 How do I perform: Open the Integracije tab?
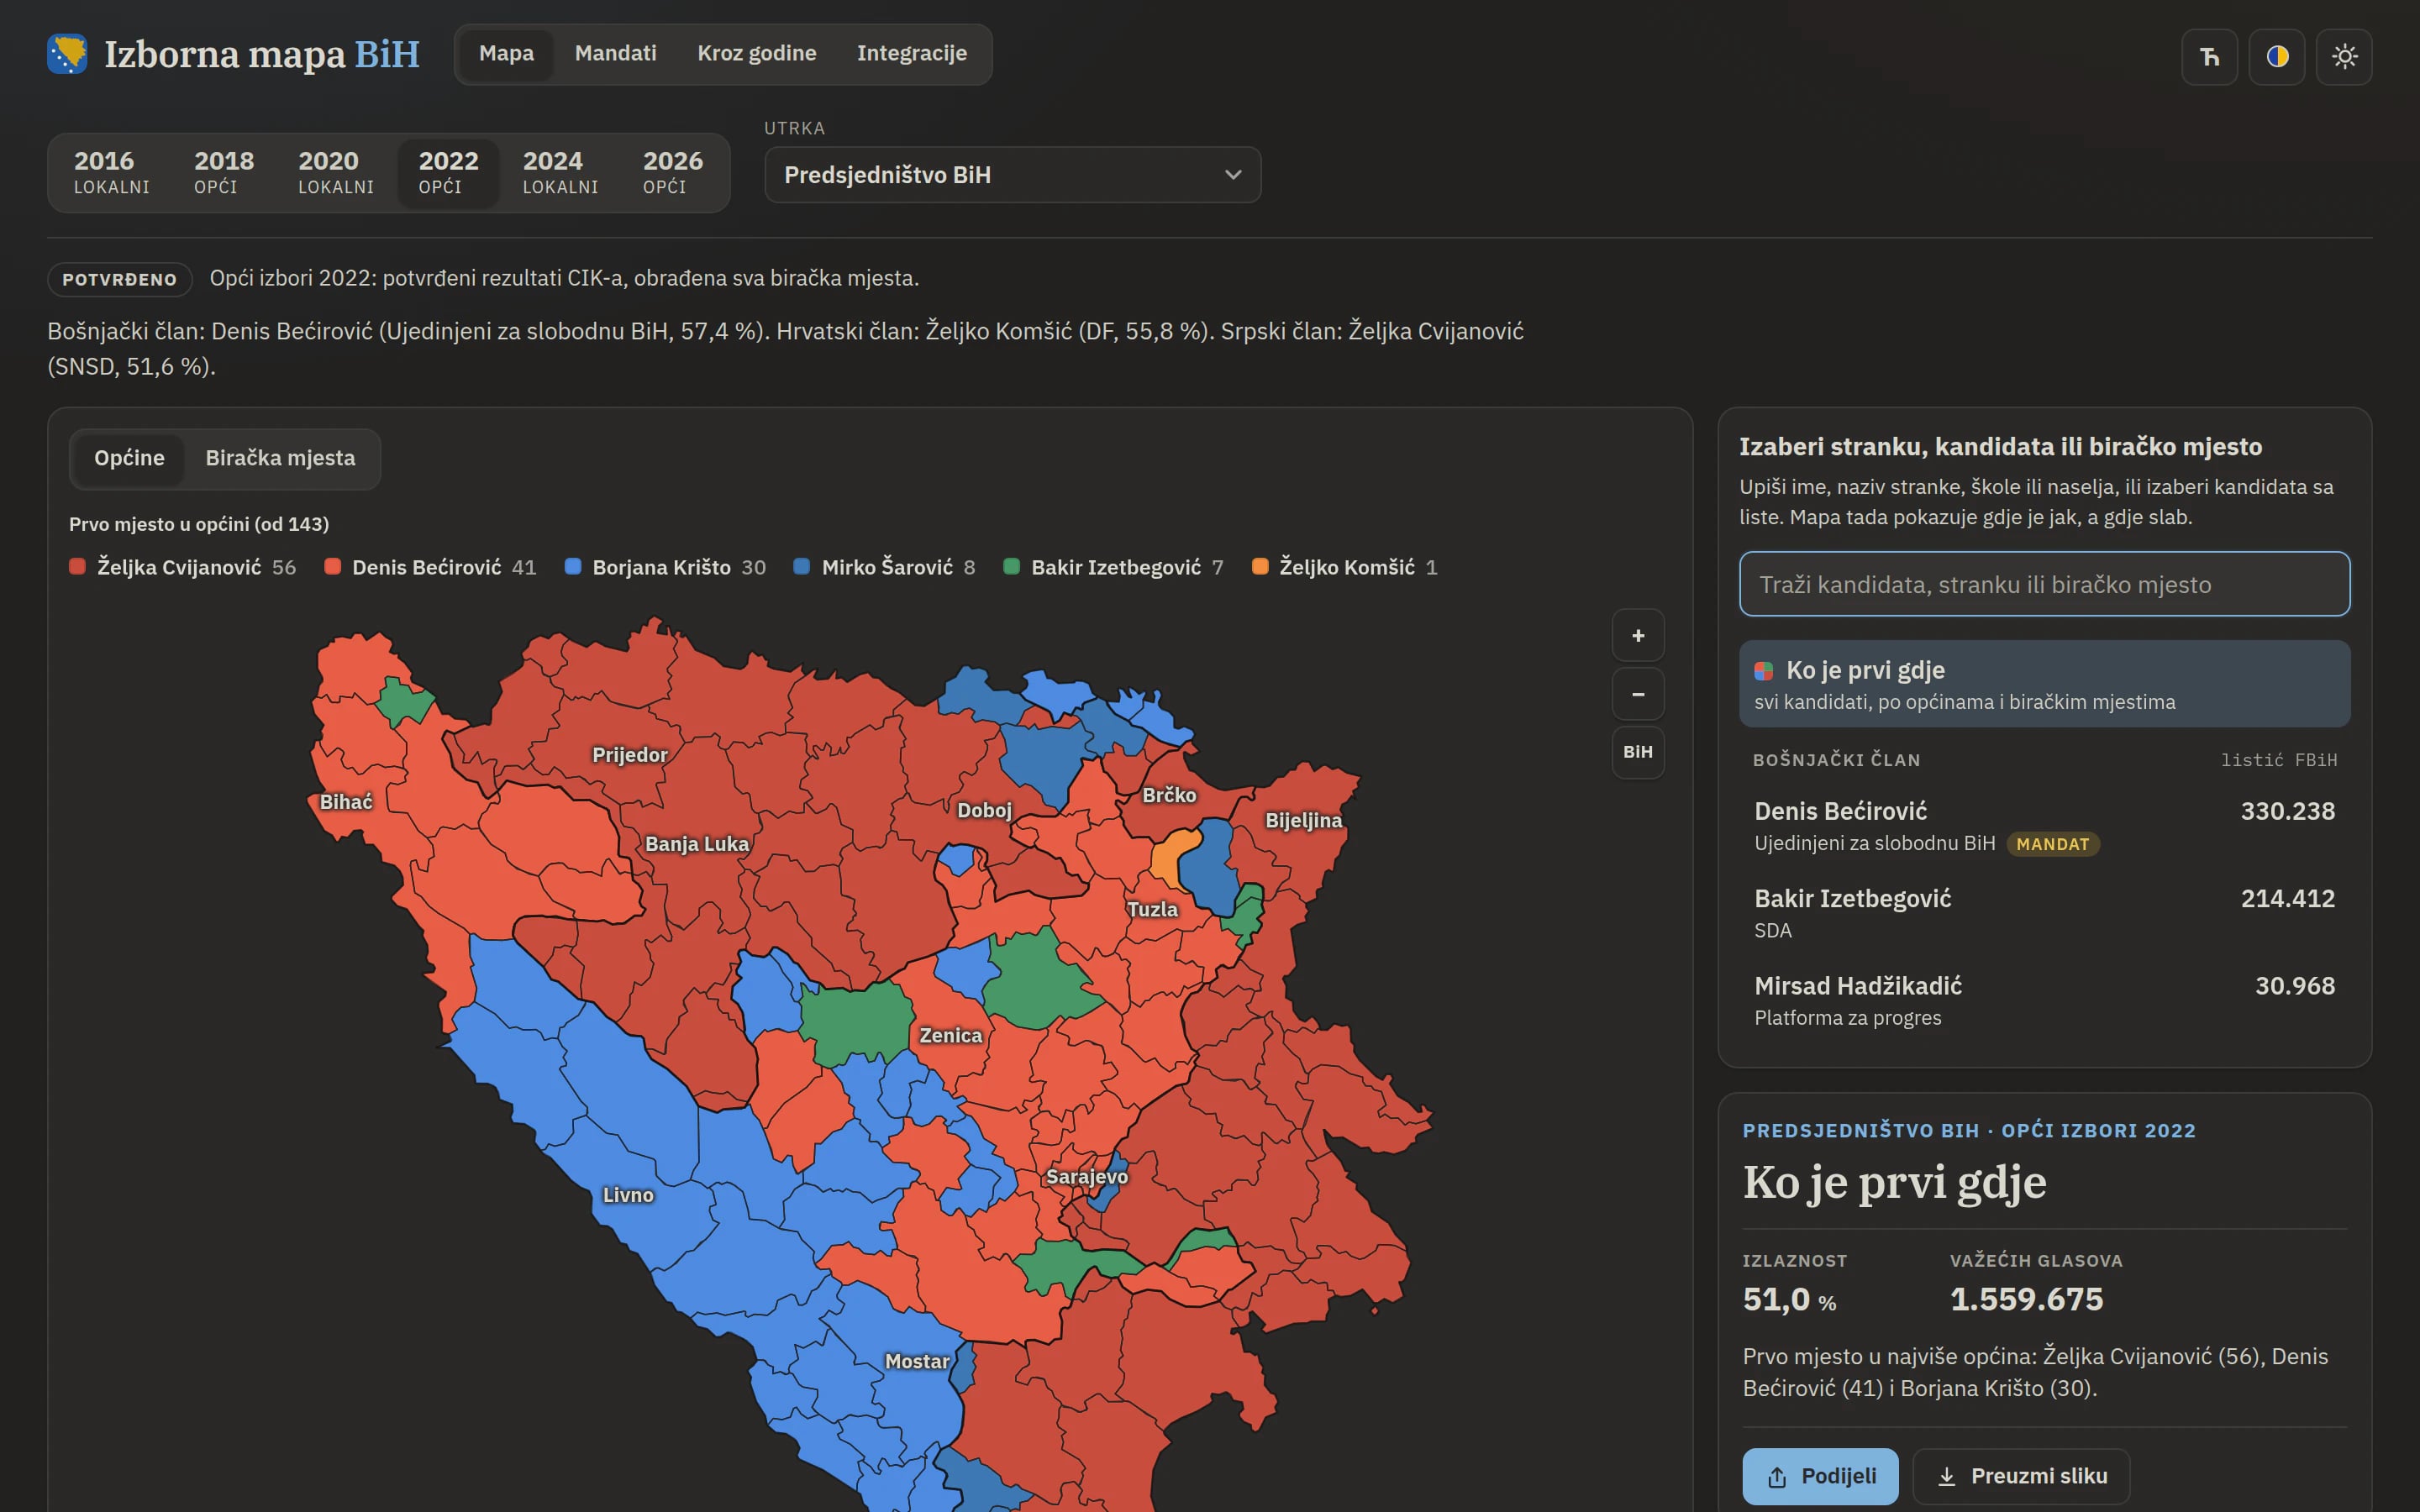point(911,53)
